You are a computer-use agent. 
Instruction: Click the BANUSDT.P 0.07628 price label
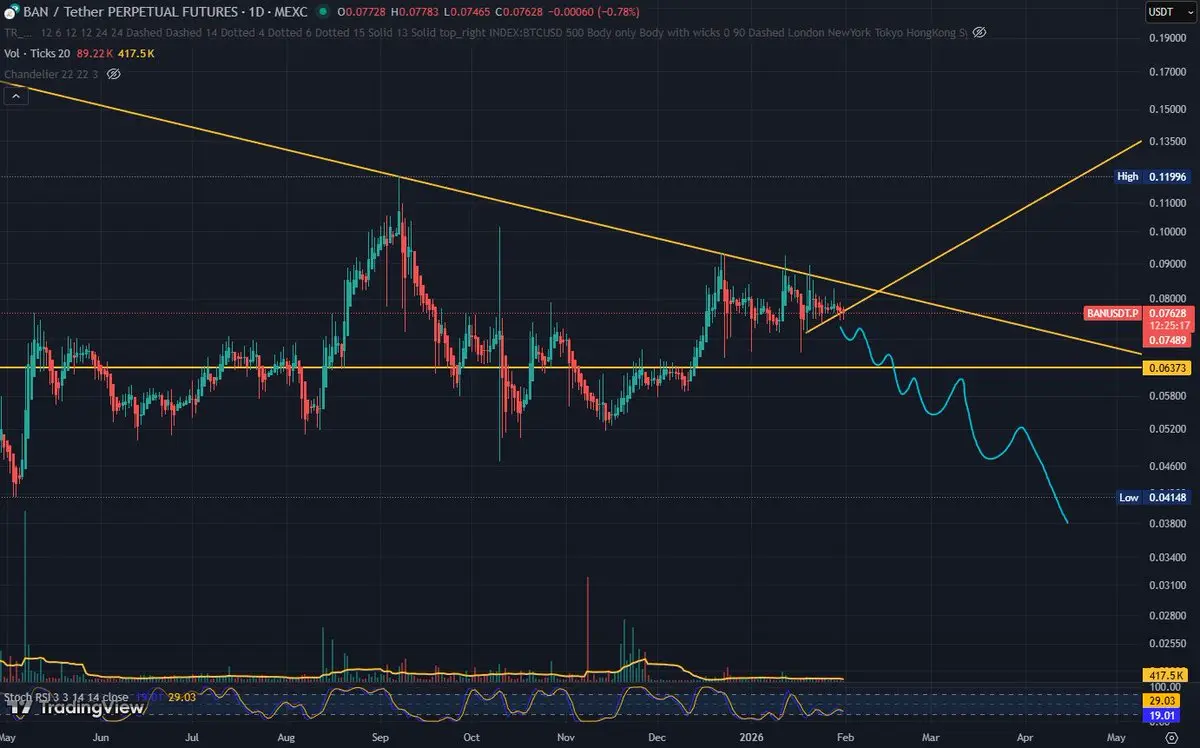point(1140,313)
